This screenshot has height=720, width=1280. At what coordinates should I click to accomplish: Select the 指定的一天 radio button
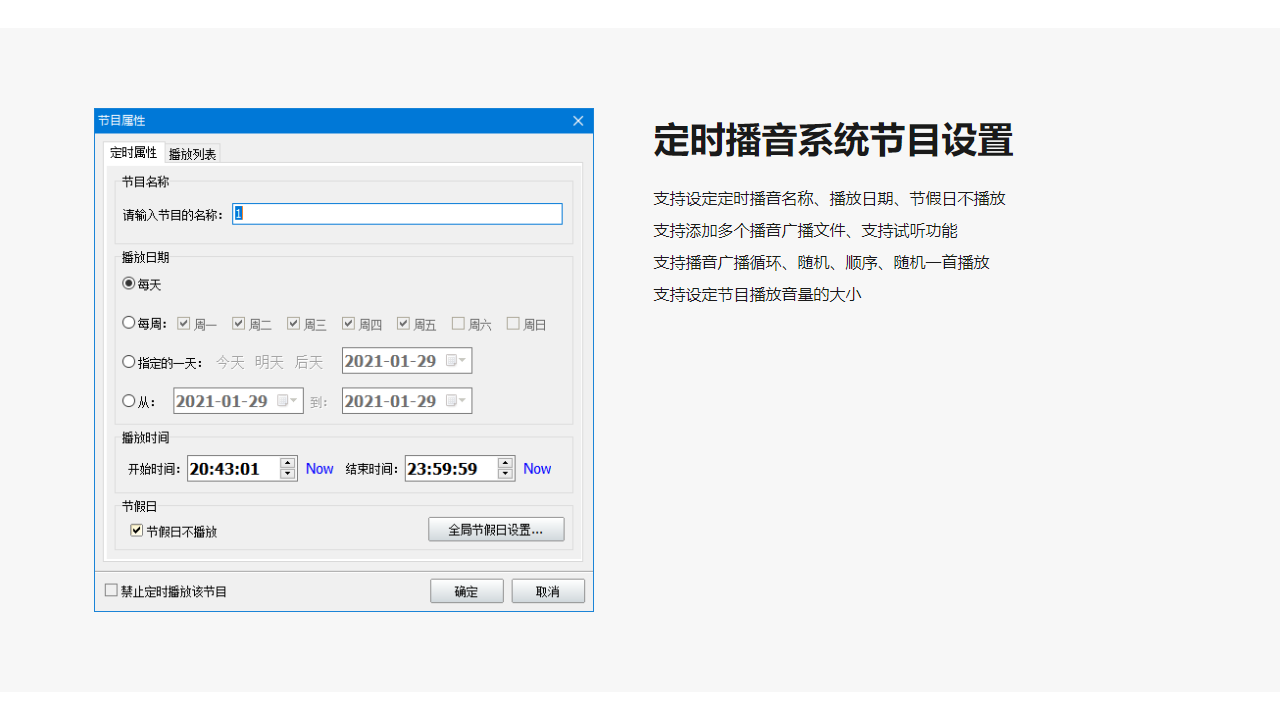[x=128, y=362]
